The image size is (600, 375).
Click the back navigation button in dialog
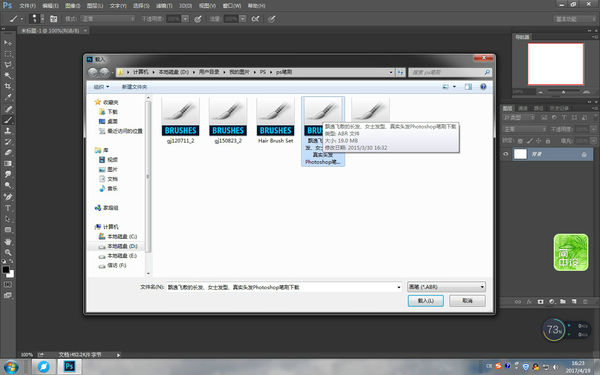[x=93, y=72]
